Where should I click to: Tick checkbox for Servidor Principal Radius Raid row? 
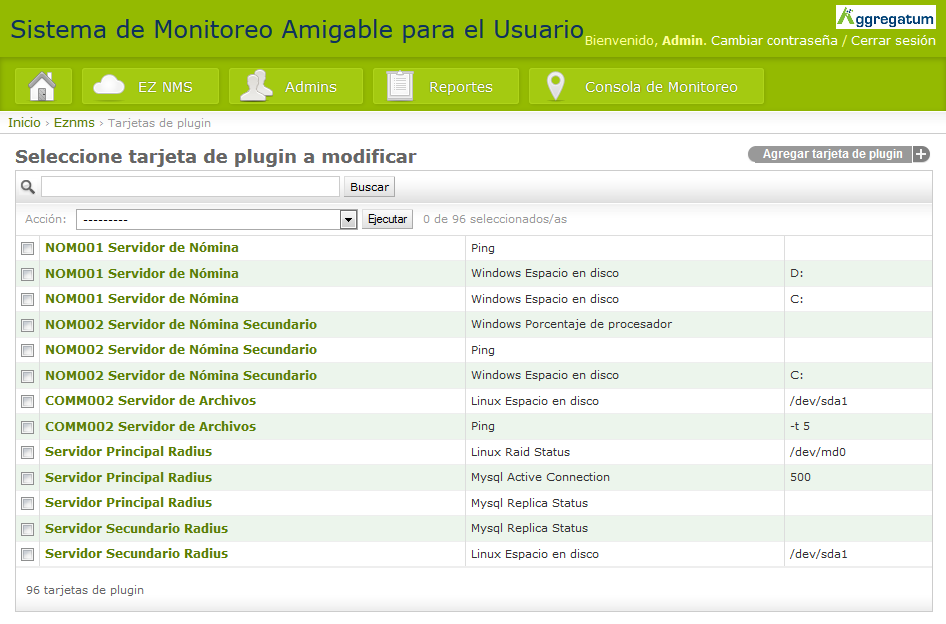point(28,452)
